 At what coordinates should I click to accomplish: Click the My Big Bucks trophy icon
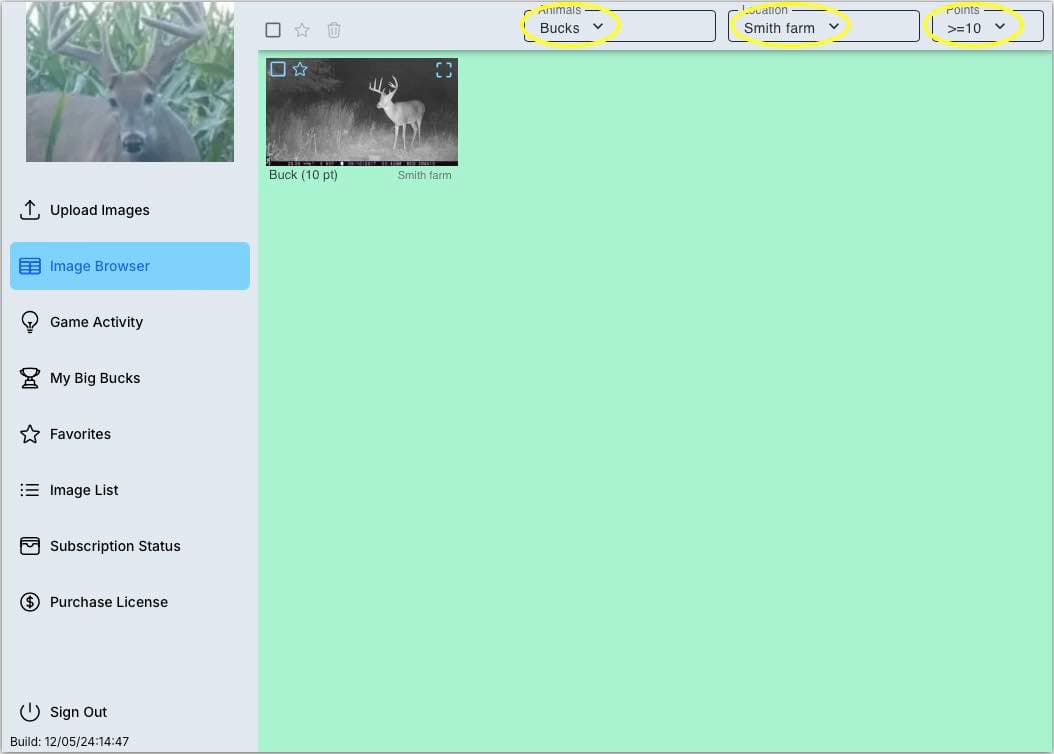(30, 378)
